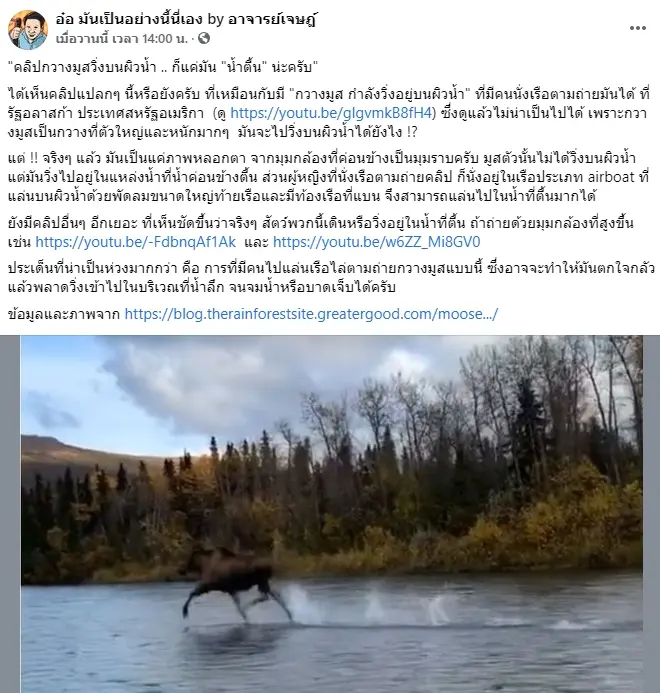Click the page's cartoon profile avatar
Screen dimensions: 660x693
(28, 30)
